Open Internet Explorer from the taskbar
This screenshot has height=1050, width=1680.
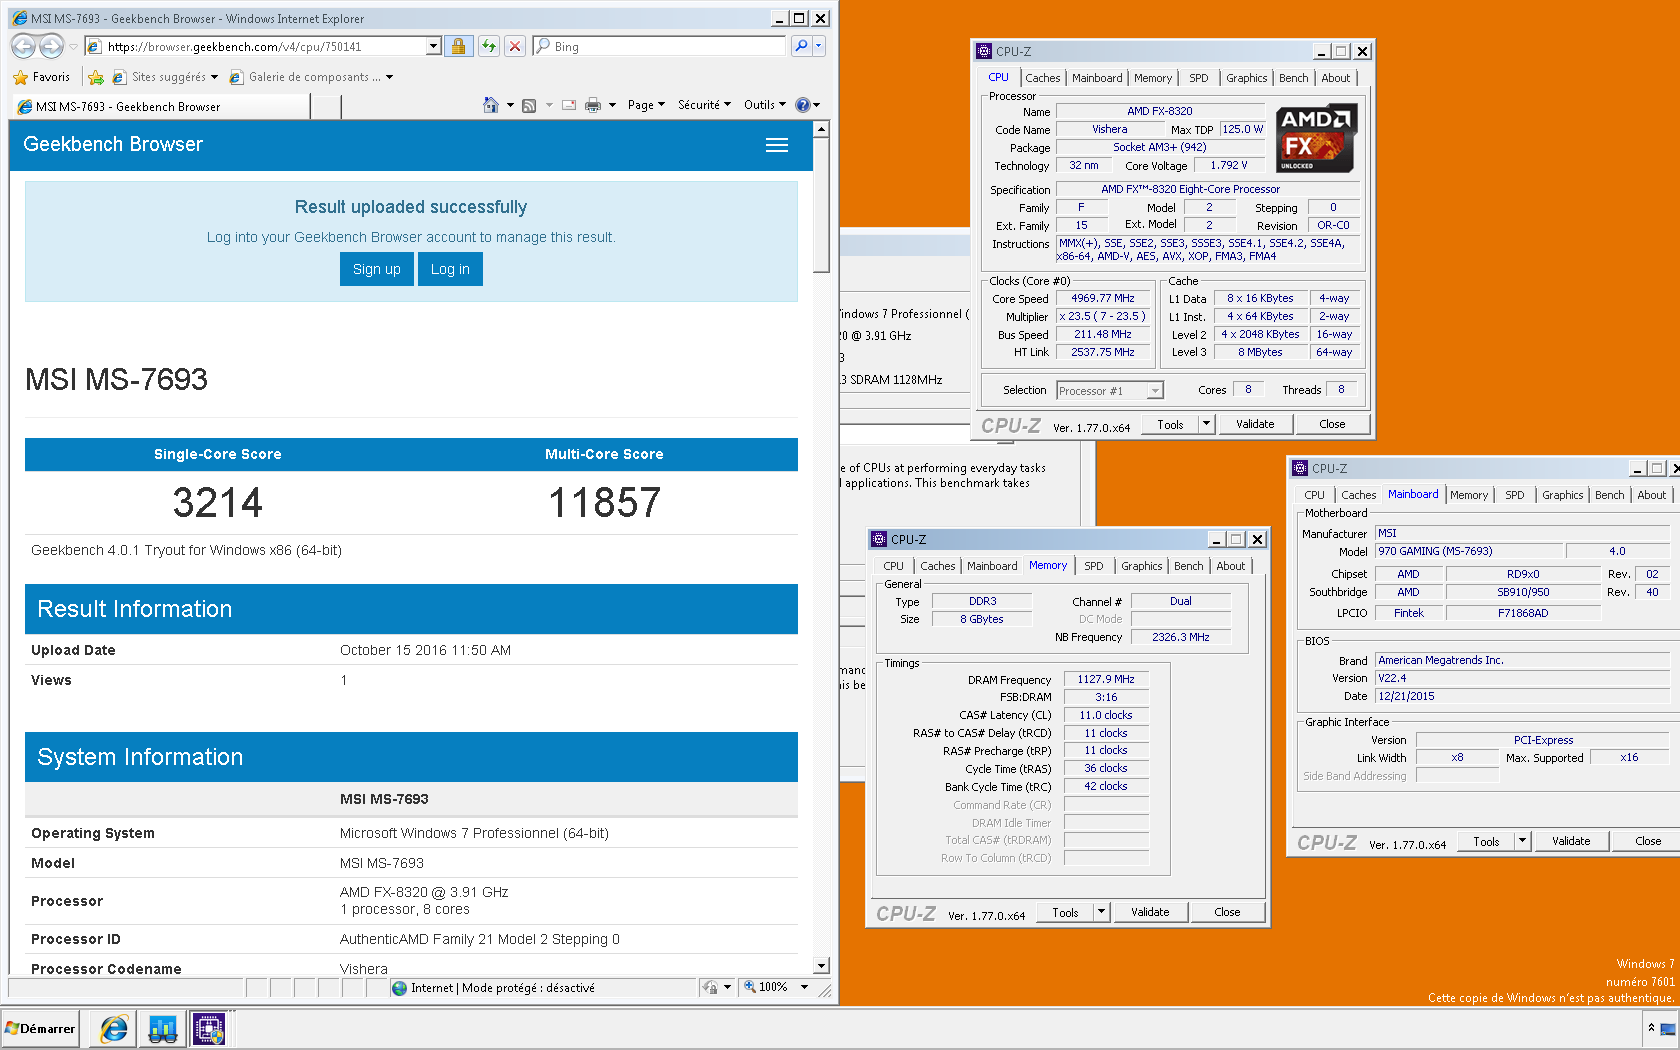click(x=114, y=1028)
